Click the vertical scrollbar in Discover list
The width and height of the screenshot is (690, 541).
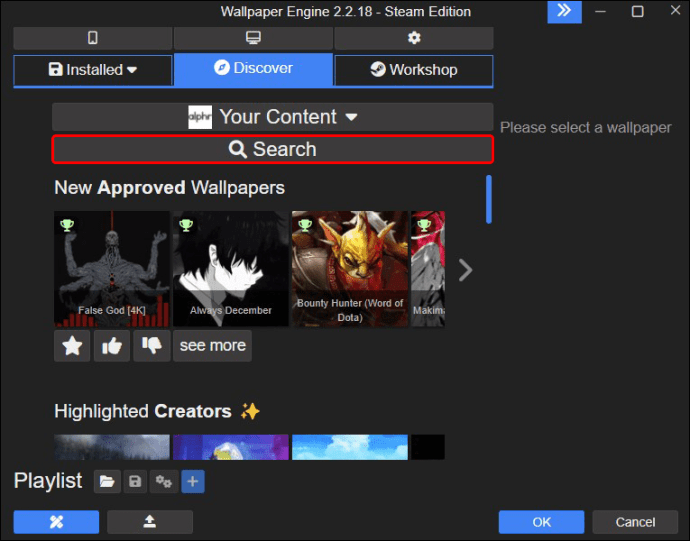click(x=488, y=199)
